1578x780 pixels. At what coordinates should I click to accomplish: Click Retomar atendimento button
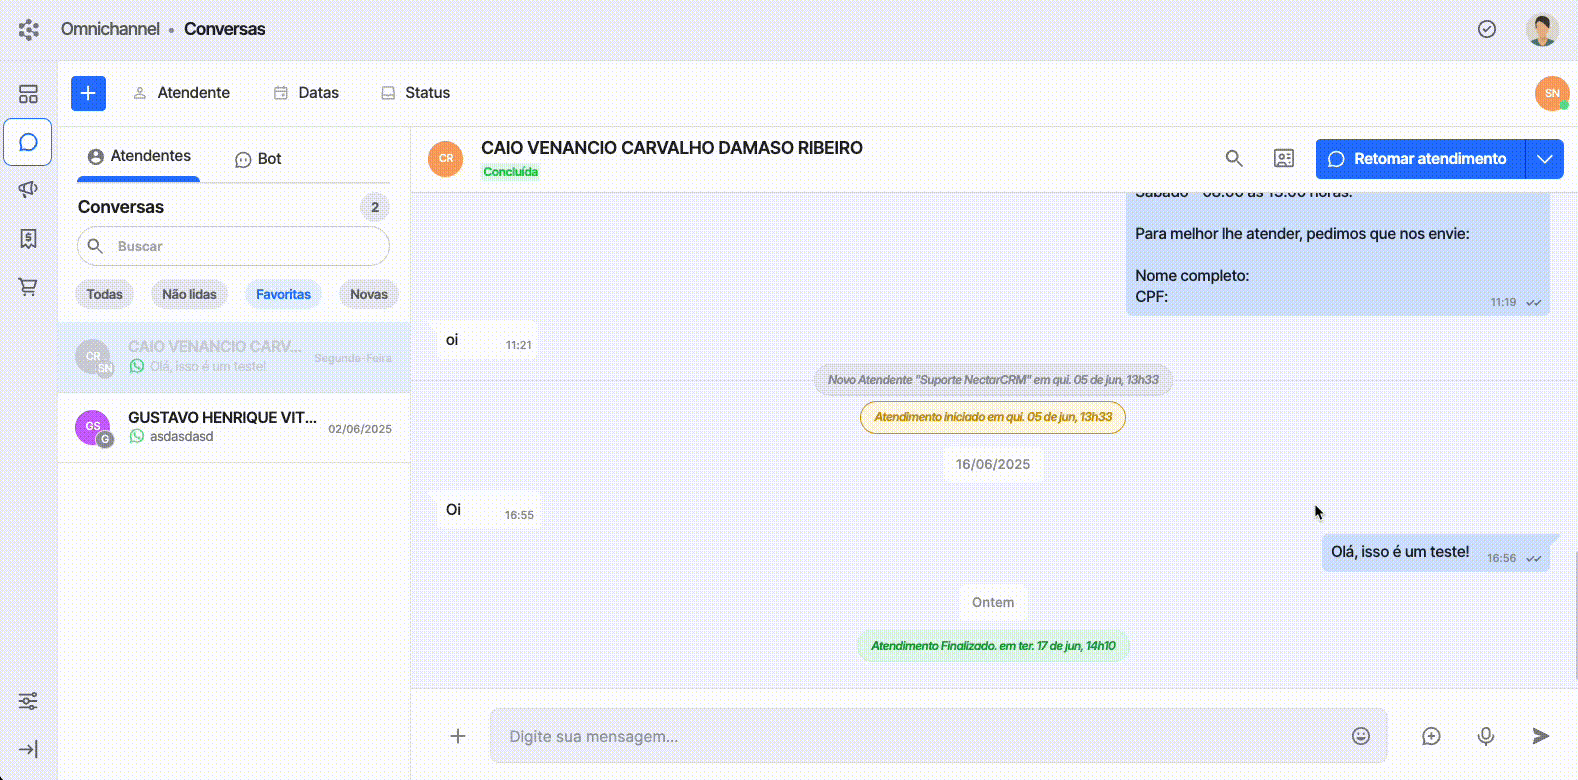pyautogui.click(x=1420, y=159)
